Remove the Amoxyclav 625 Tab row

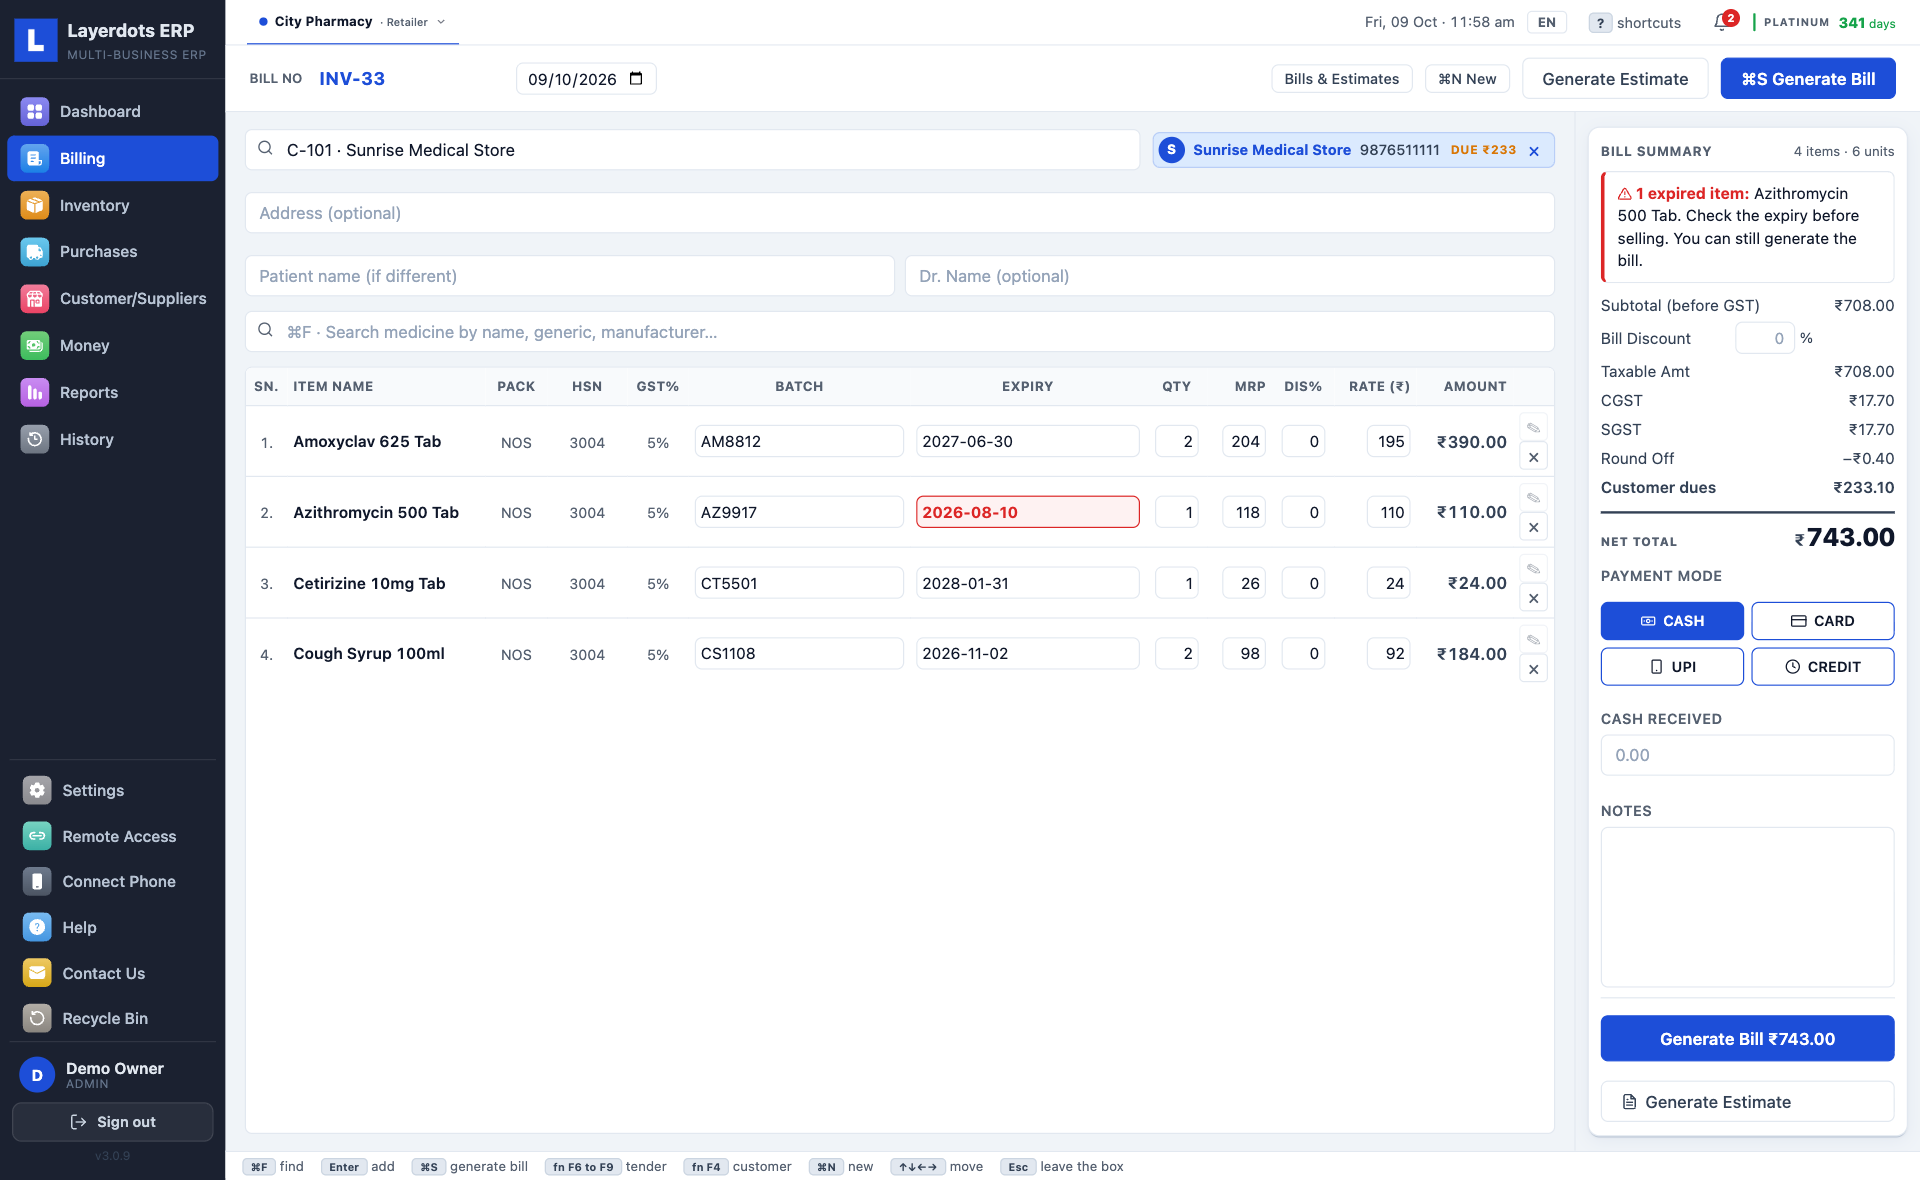1533,457
